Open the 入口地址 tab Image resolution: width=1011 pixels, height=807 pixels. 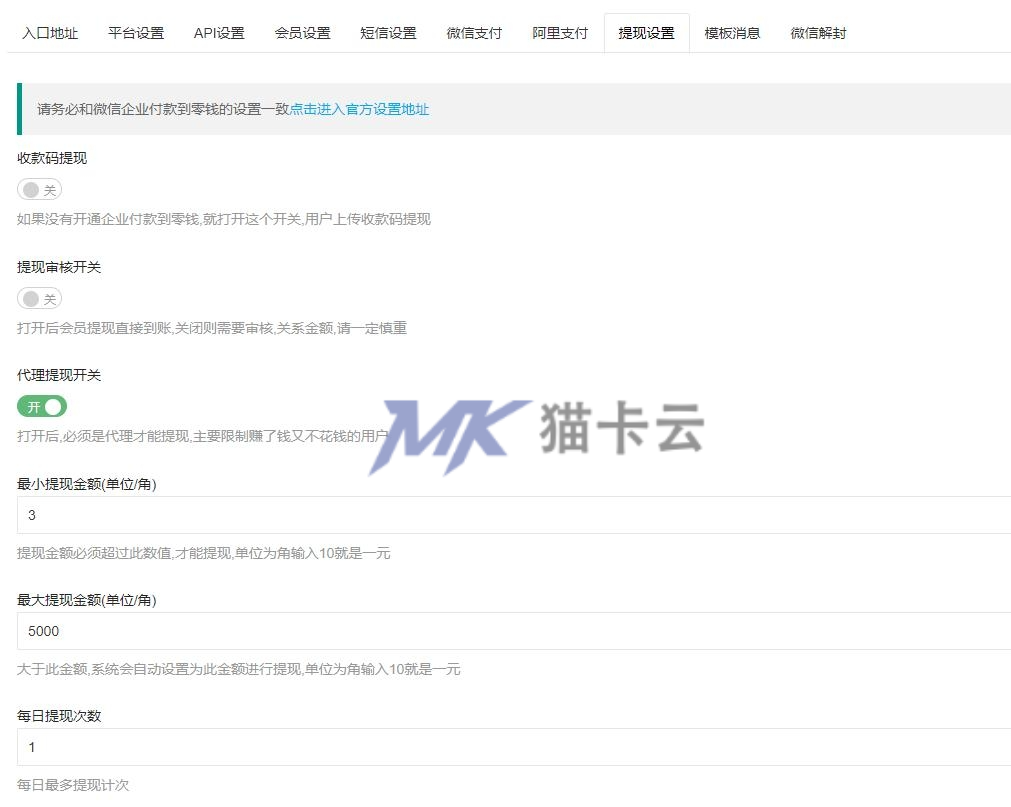coord(50,33)
